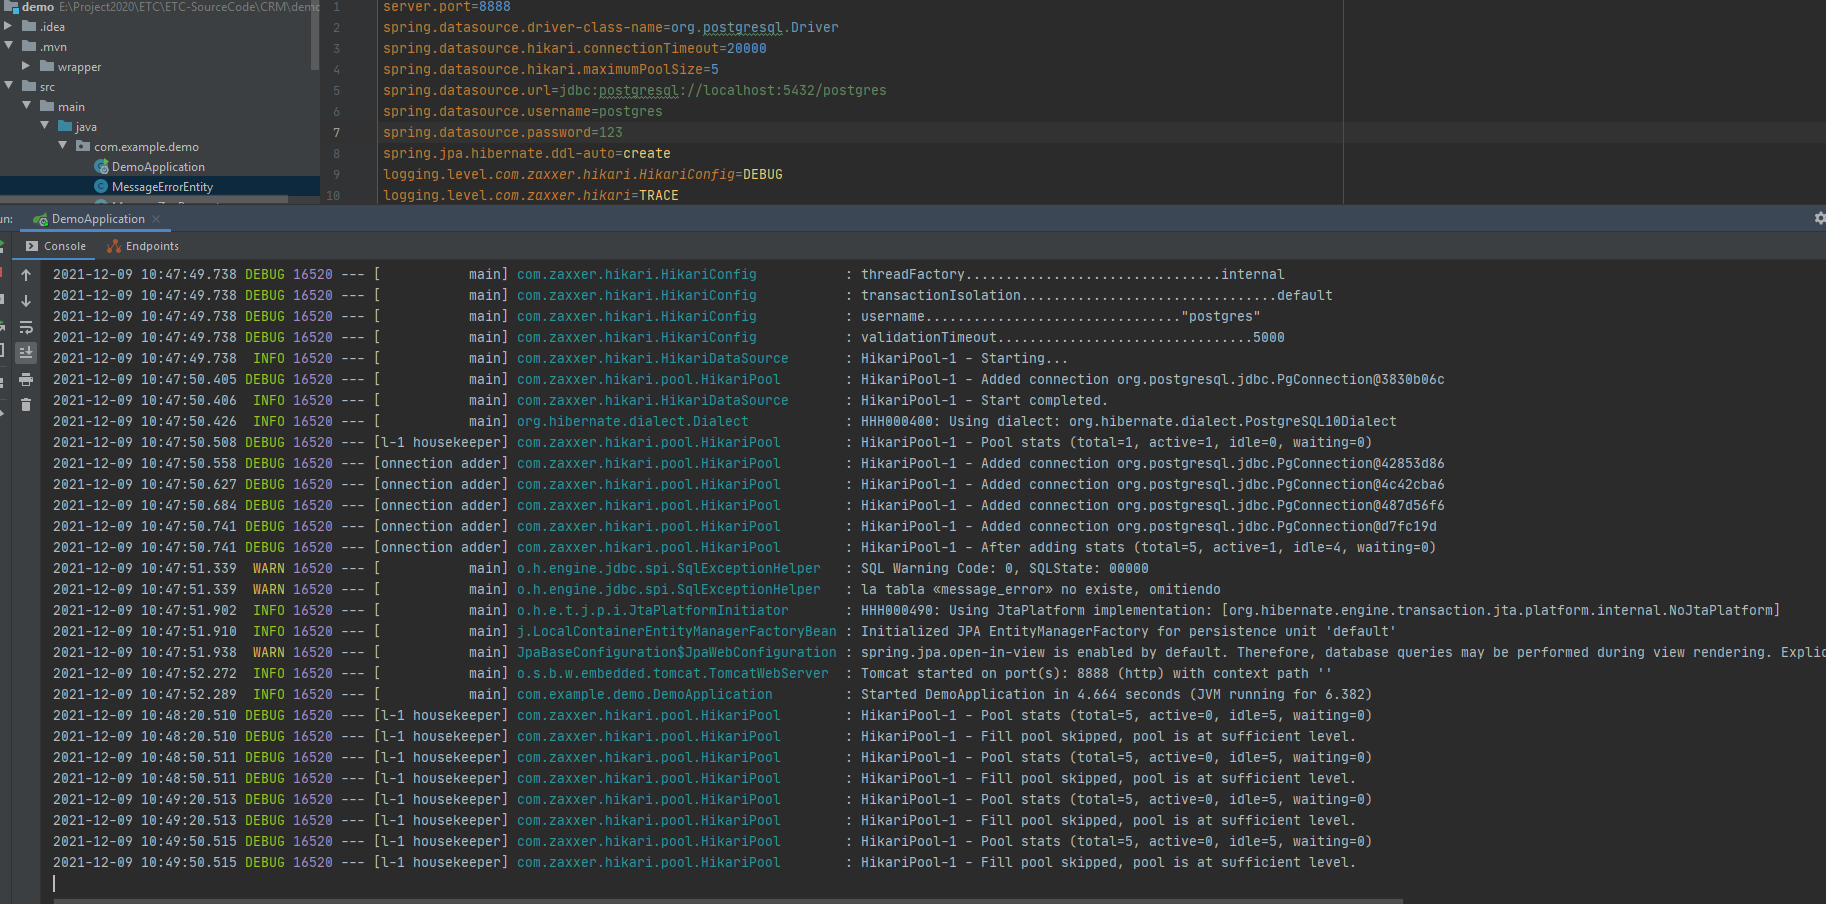Click the project tree vertical scrollbar
This screenshot has width=1826, height=904.
coord(315,35)
